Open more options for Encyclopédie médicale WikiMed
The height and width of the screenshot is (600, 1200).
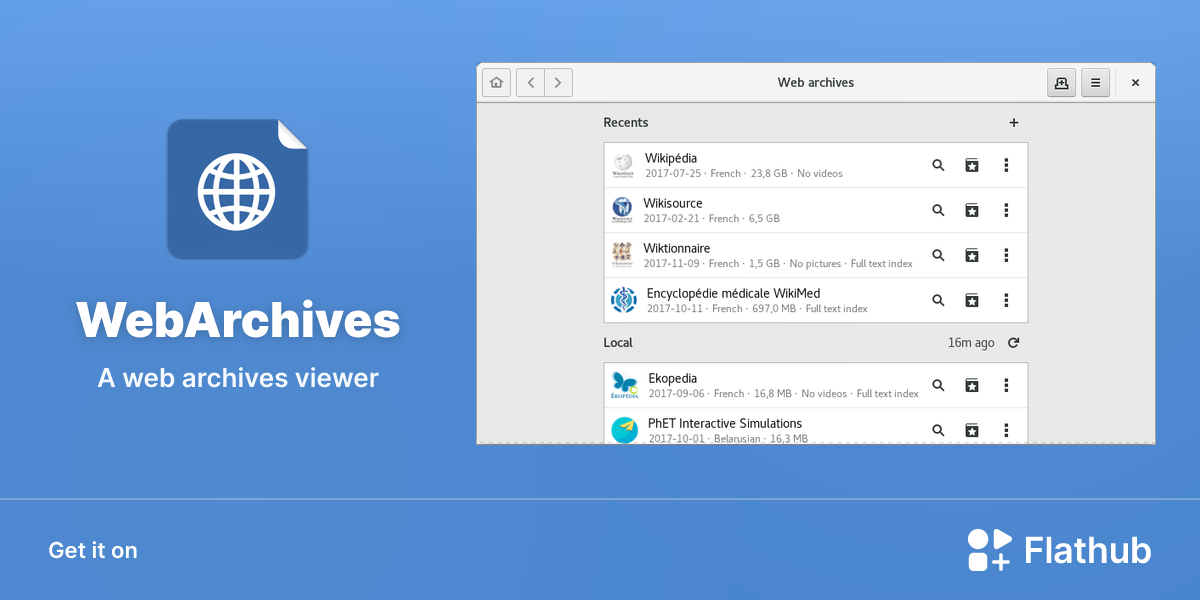[1006, 300]
